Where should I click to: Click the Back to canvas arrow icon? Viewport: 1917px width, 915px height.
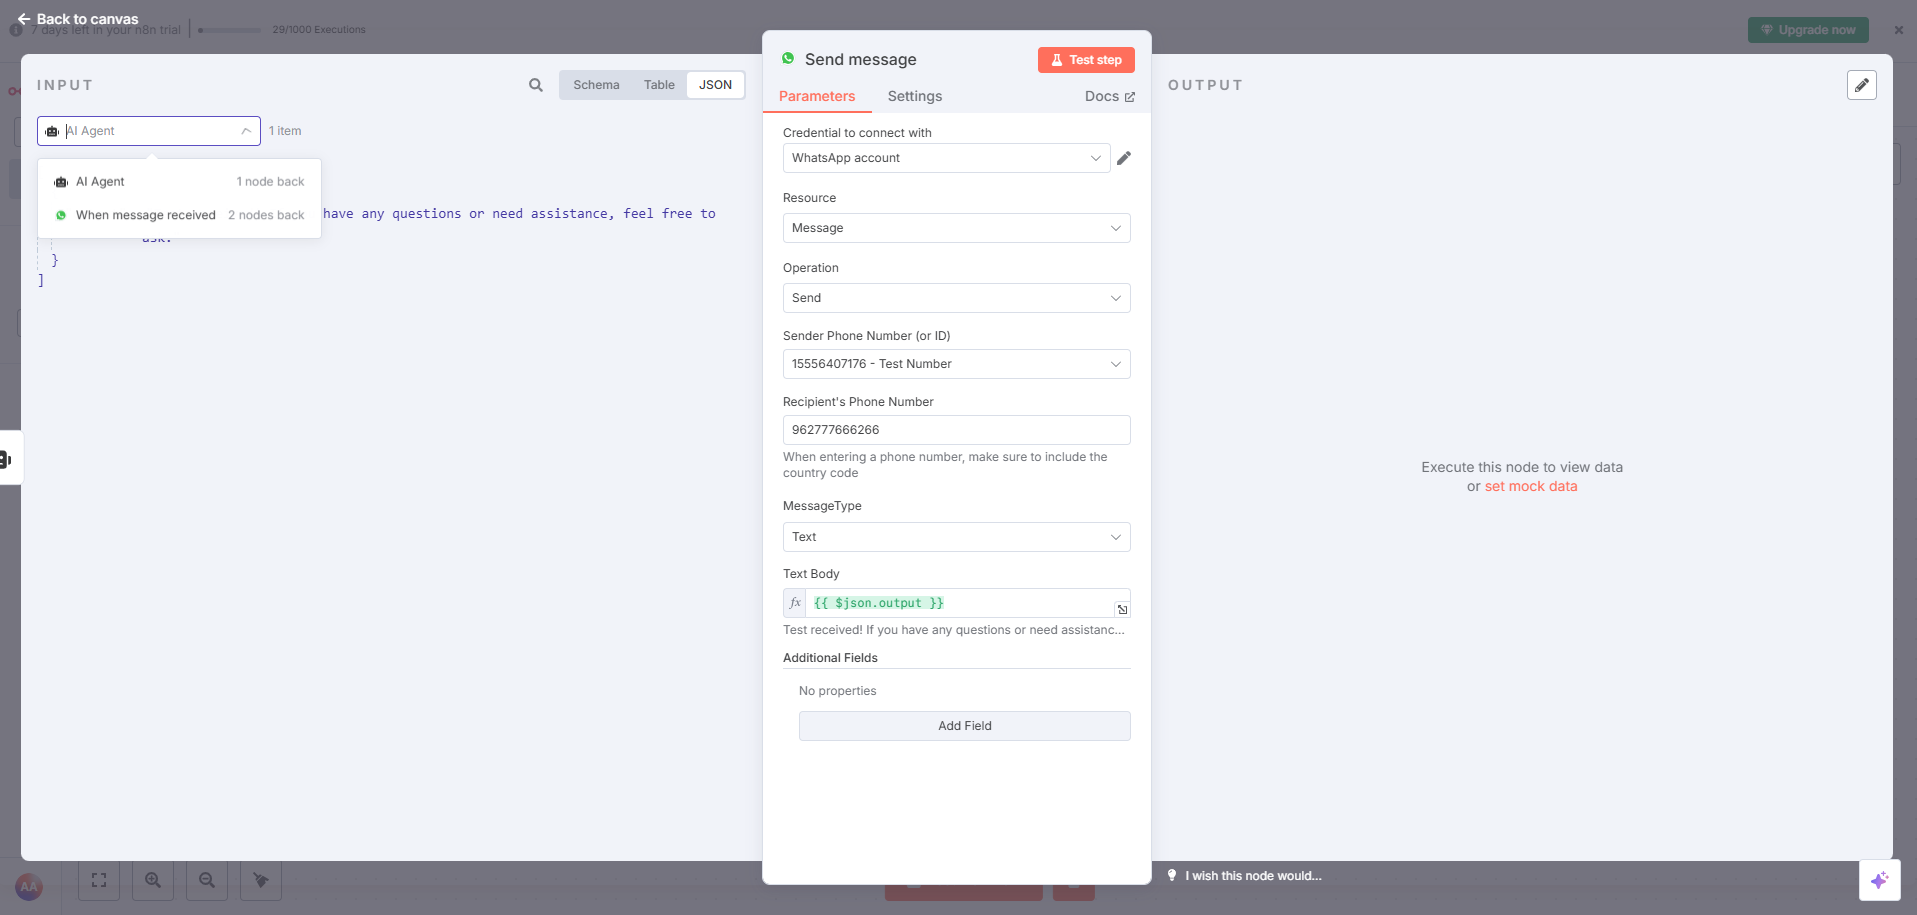[x=24, y=19]
